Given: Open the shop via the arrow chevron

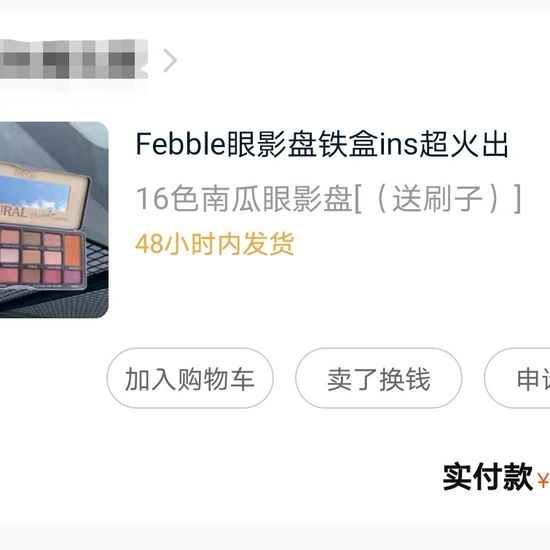Looking at the screenshot, I should [x=170, y=60].
